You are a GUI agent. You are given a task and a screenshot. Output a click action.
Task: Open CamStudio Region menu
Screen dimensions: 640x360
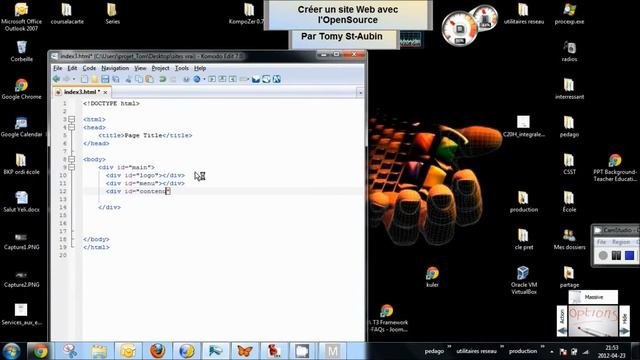[x=621, y=242]
